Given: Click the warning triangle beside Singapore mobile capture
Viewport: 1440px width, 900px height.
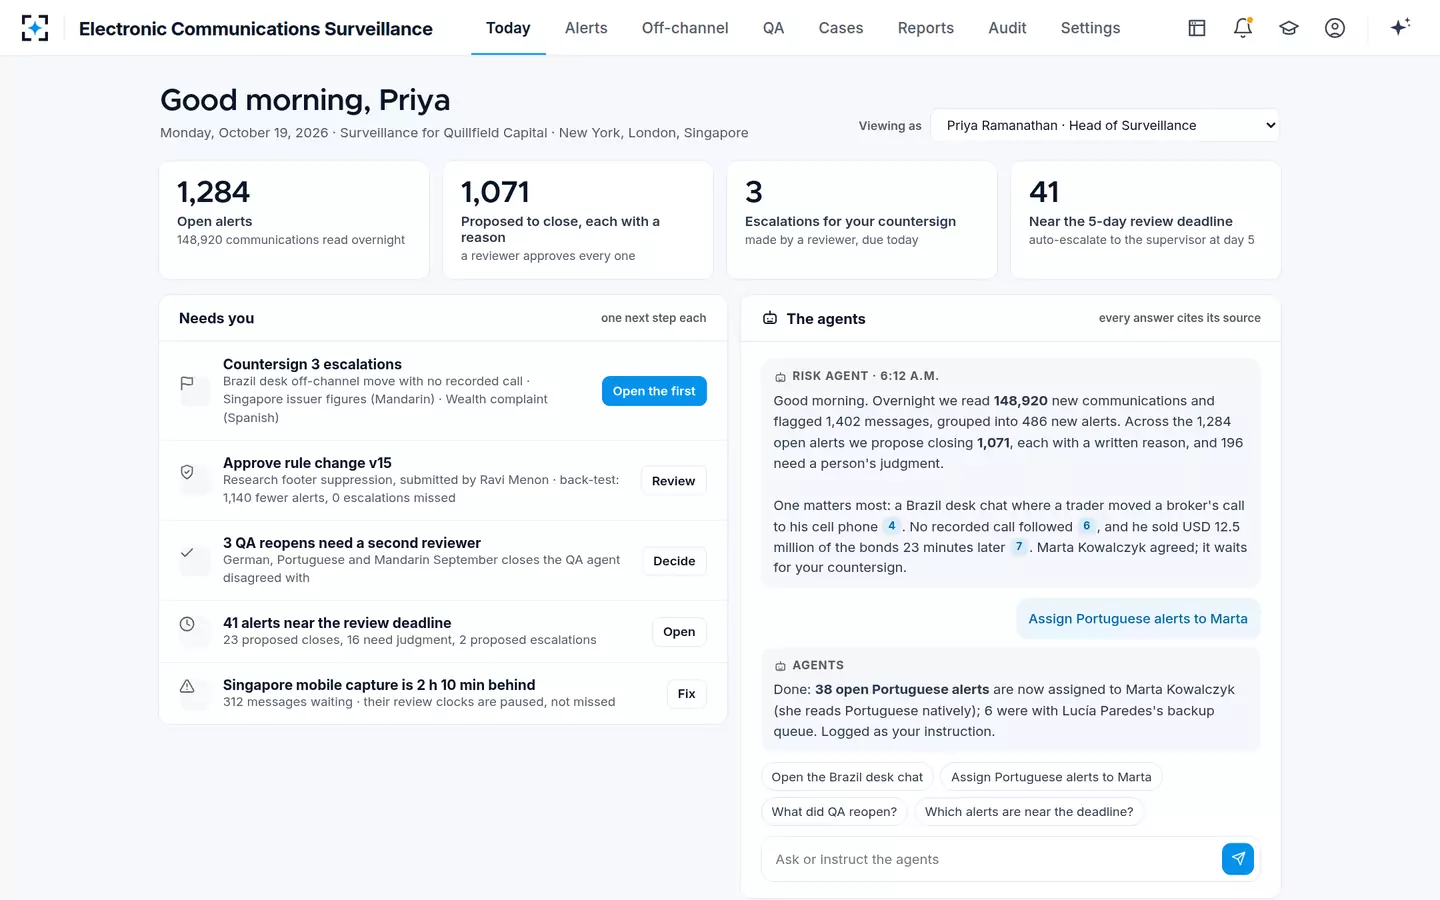Looking at the screenshot, I should click(187, 686).
